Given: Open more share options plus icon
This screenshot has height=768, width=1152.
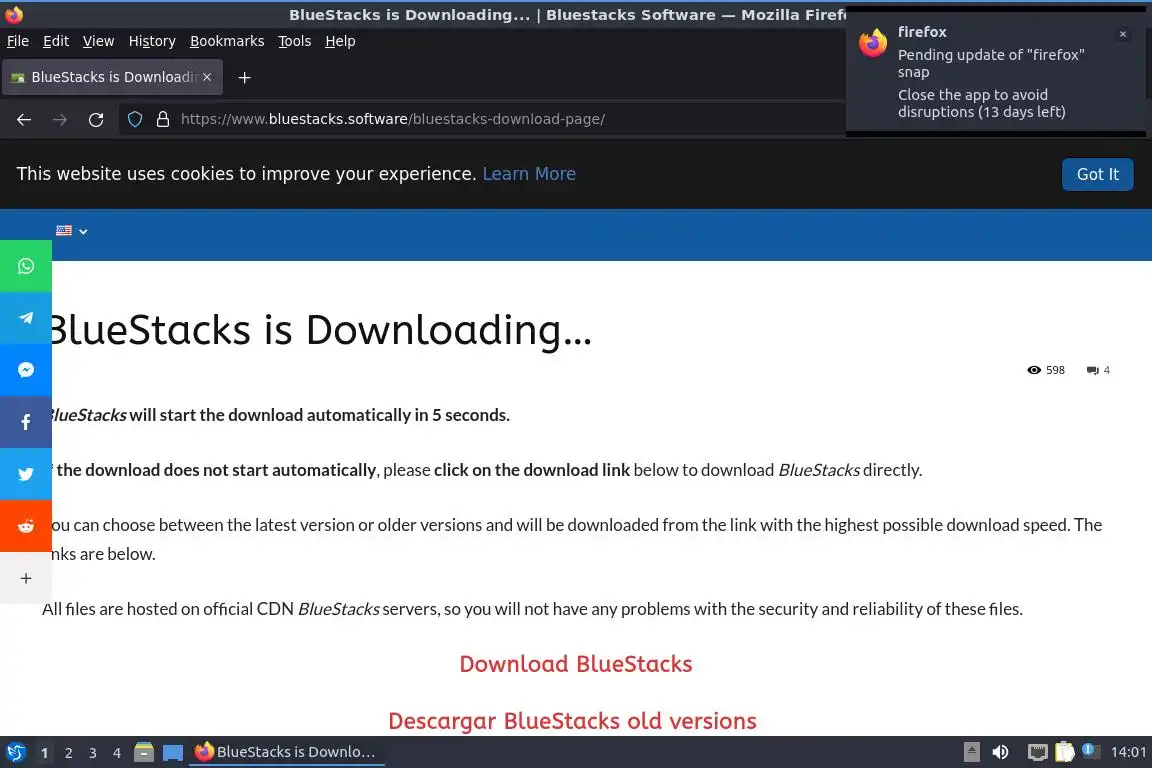Looking at the screenshot, I should [x=26, y=578].
